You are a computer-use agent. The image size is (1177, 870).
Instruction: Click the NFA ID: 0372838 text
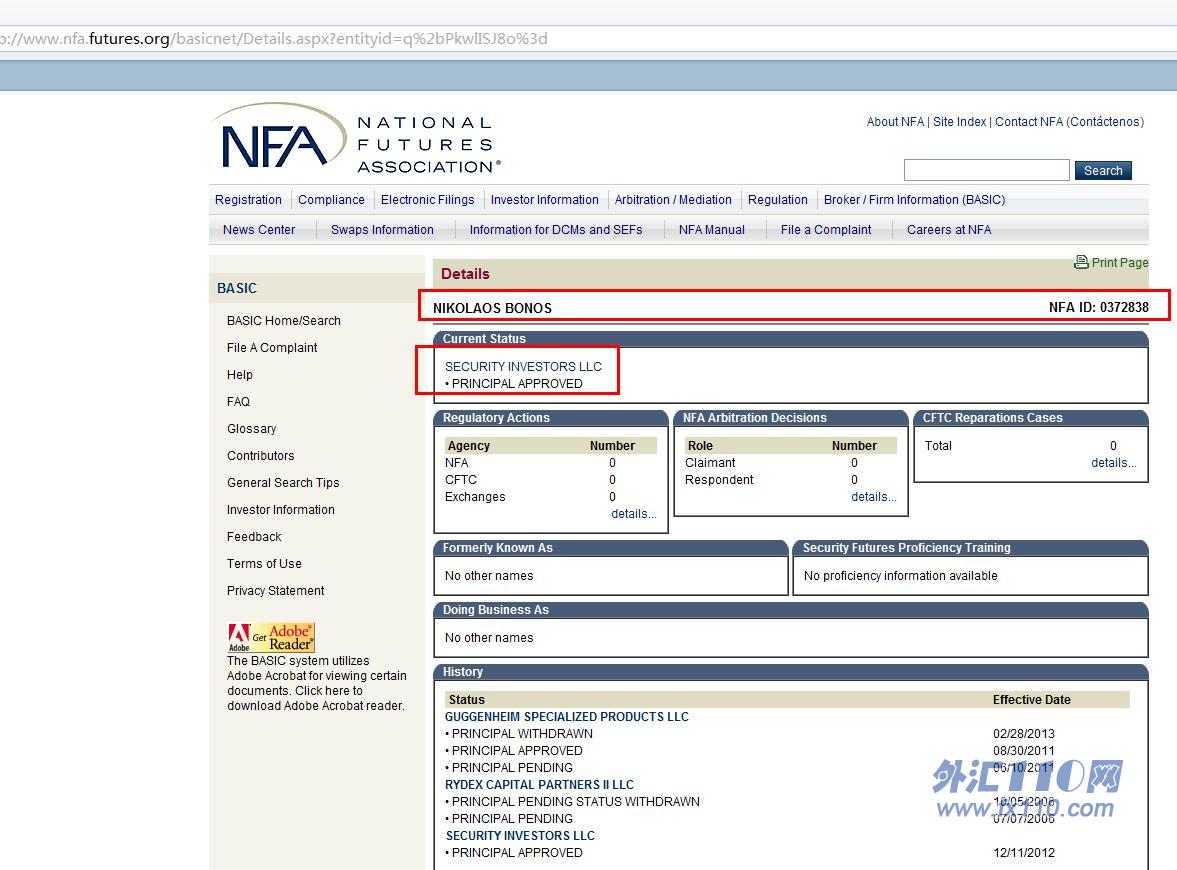1098,307
